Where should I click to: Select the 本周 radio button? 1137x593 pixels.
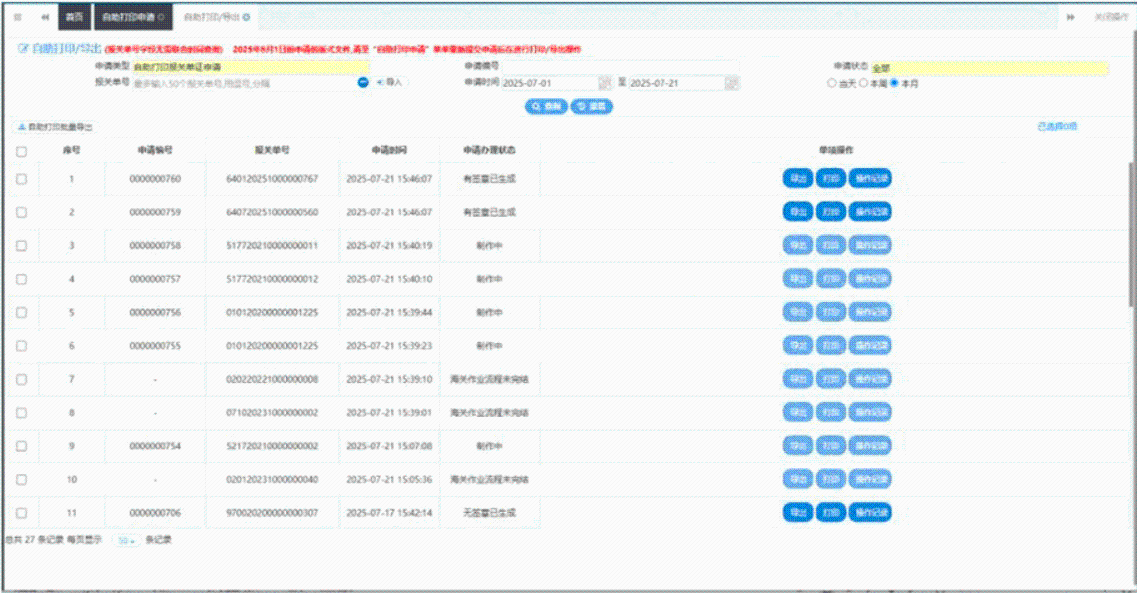[x=864, y=83]
